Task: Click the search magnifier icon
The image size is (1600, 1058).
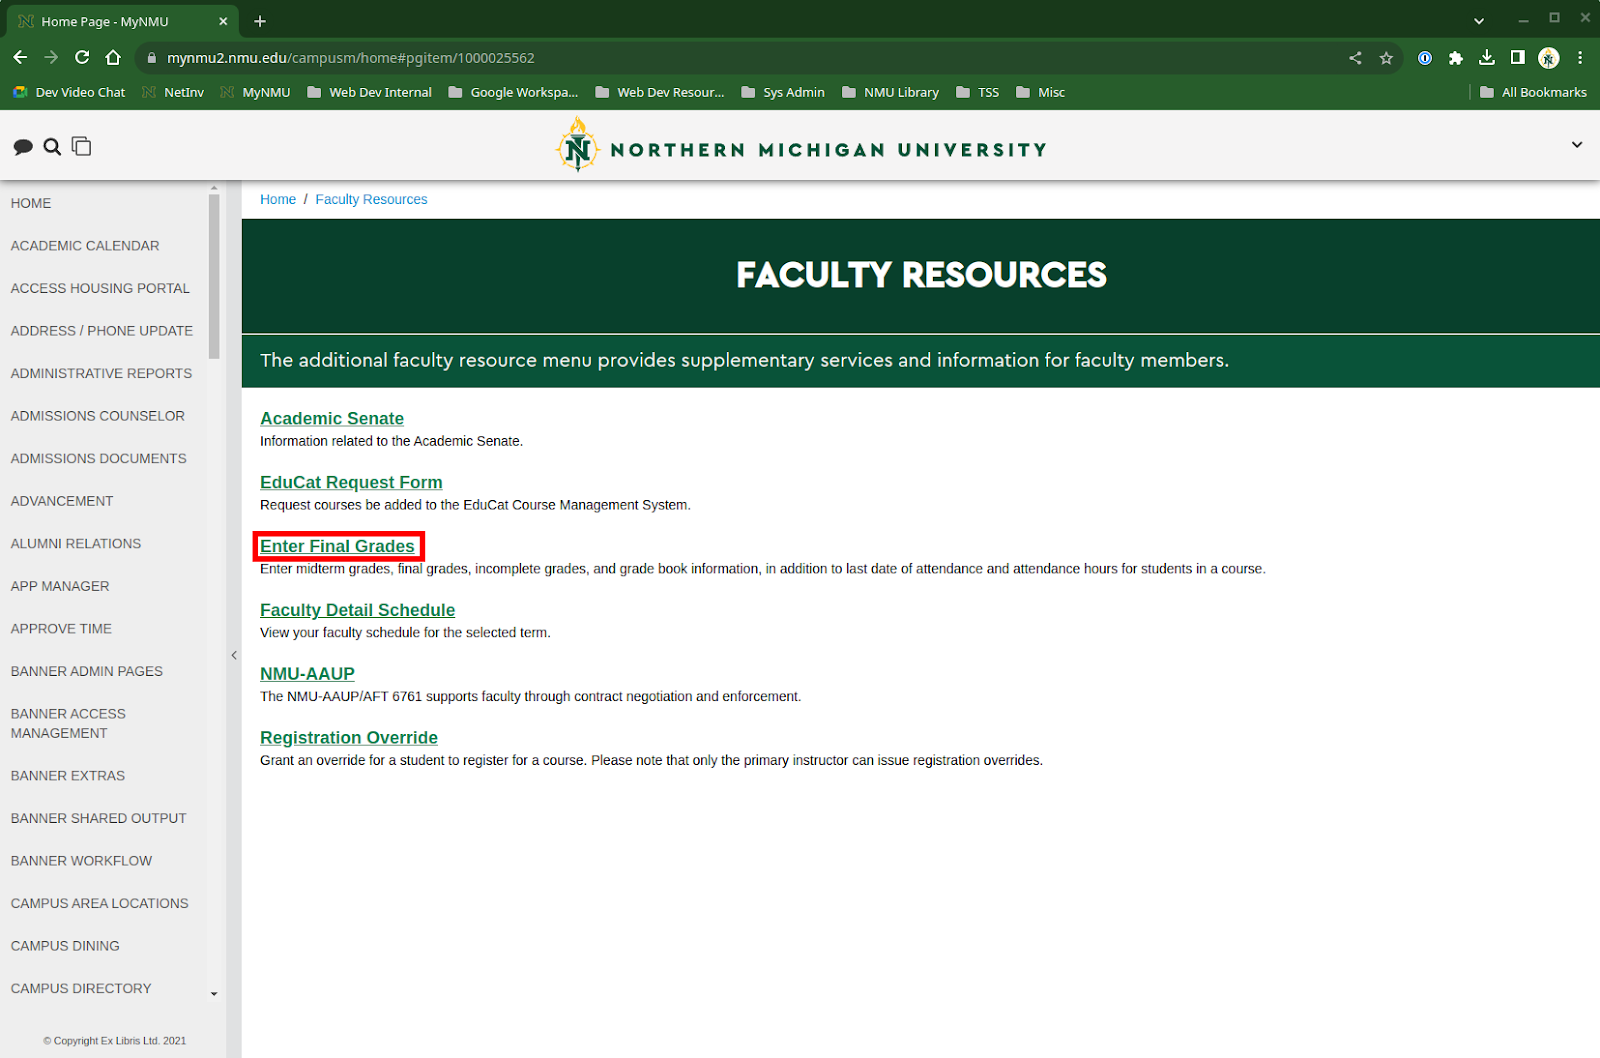Action: [52, 147]
